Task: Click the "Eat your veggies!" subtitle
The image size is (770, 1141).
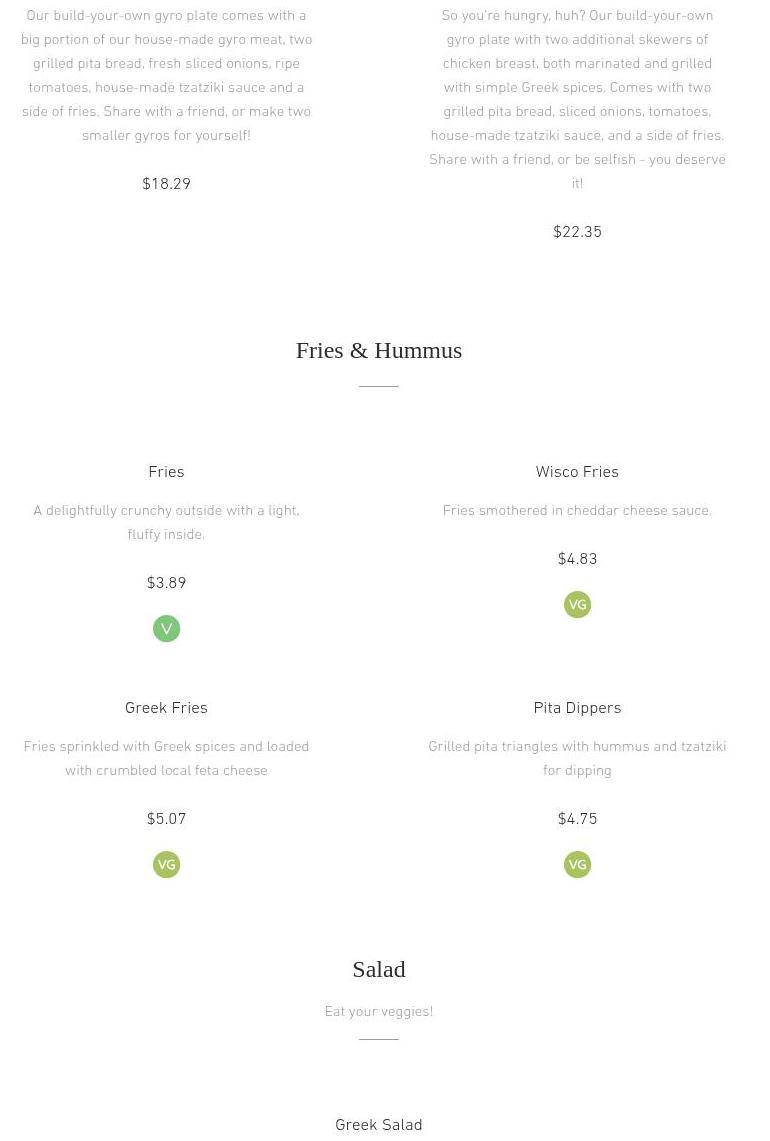Action: coord(378,1012)
